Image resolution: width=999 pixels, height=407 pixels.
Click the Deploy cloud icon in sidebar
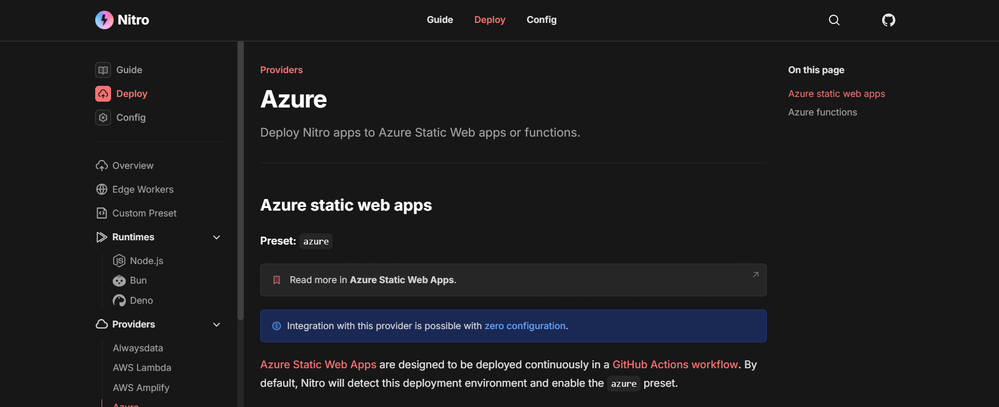coord(103,94)
